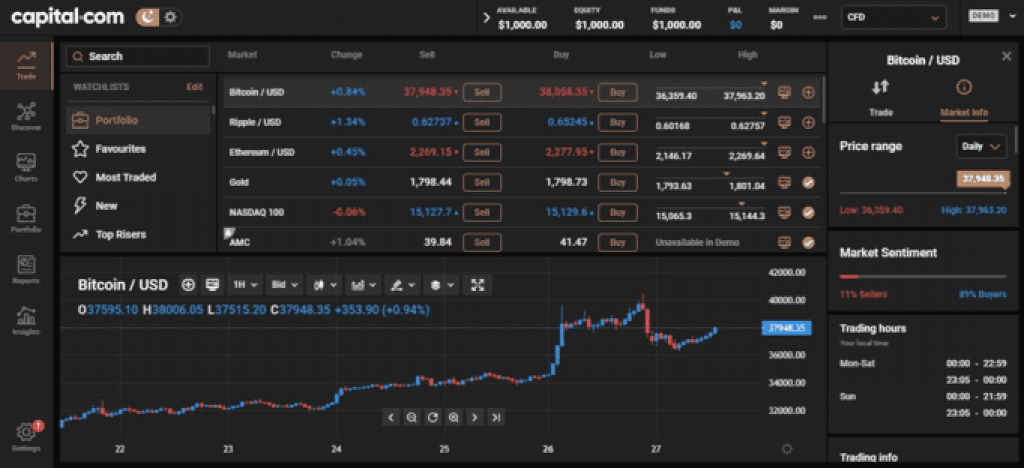The image size is (1024, 468).
Task: Click chart monitor icon beside Bitcoin / USD title
Action: point(212,285)
